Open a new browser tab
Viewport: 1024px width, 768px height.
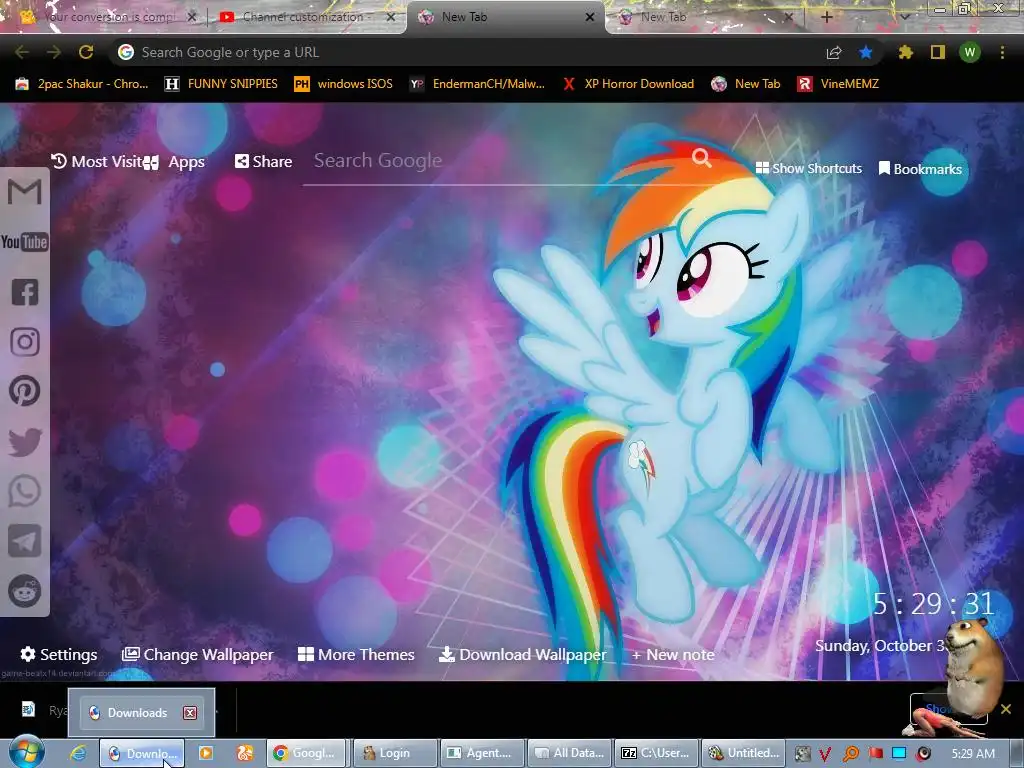click(826, 17)
